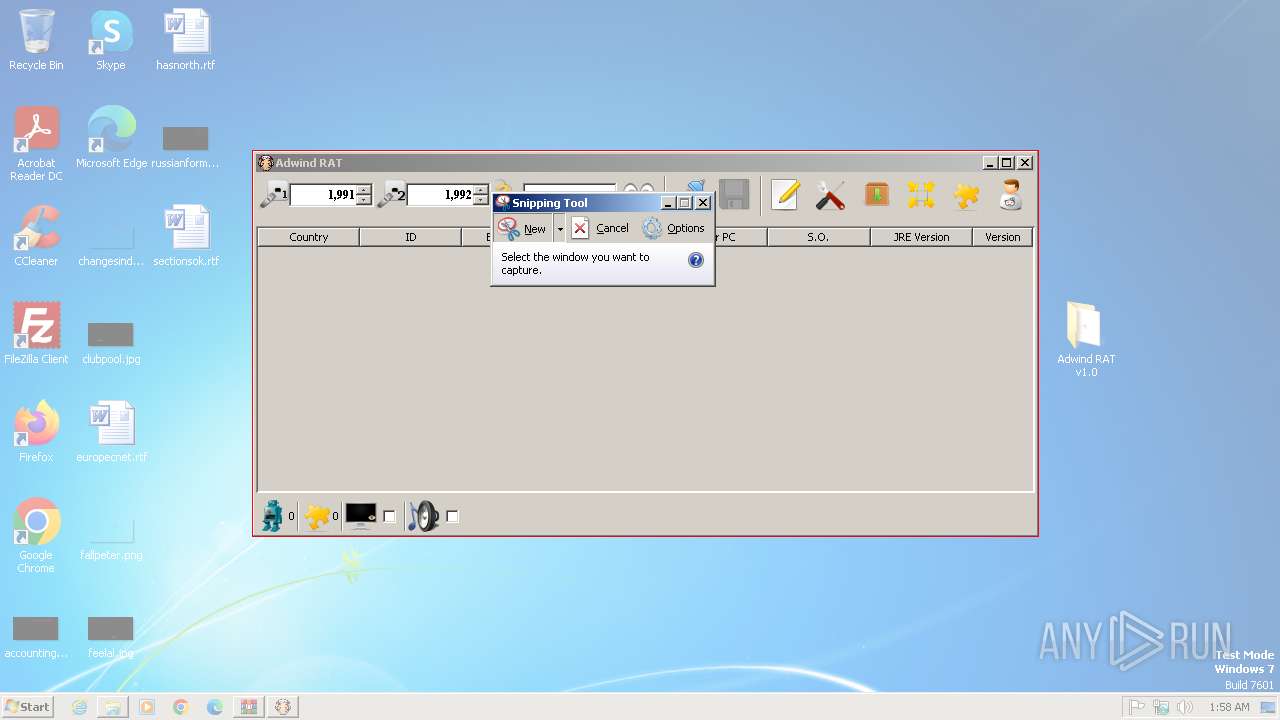Open the hasnorth.rtf file
This screenshot has width=1280, height=720.
[x=186, y=41]
